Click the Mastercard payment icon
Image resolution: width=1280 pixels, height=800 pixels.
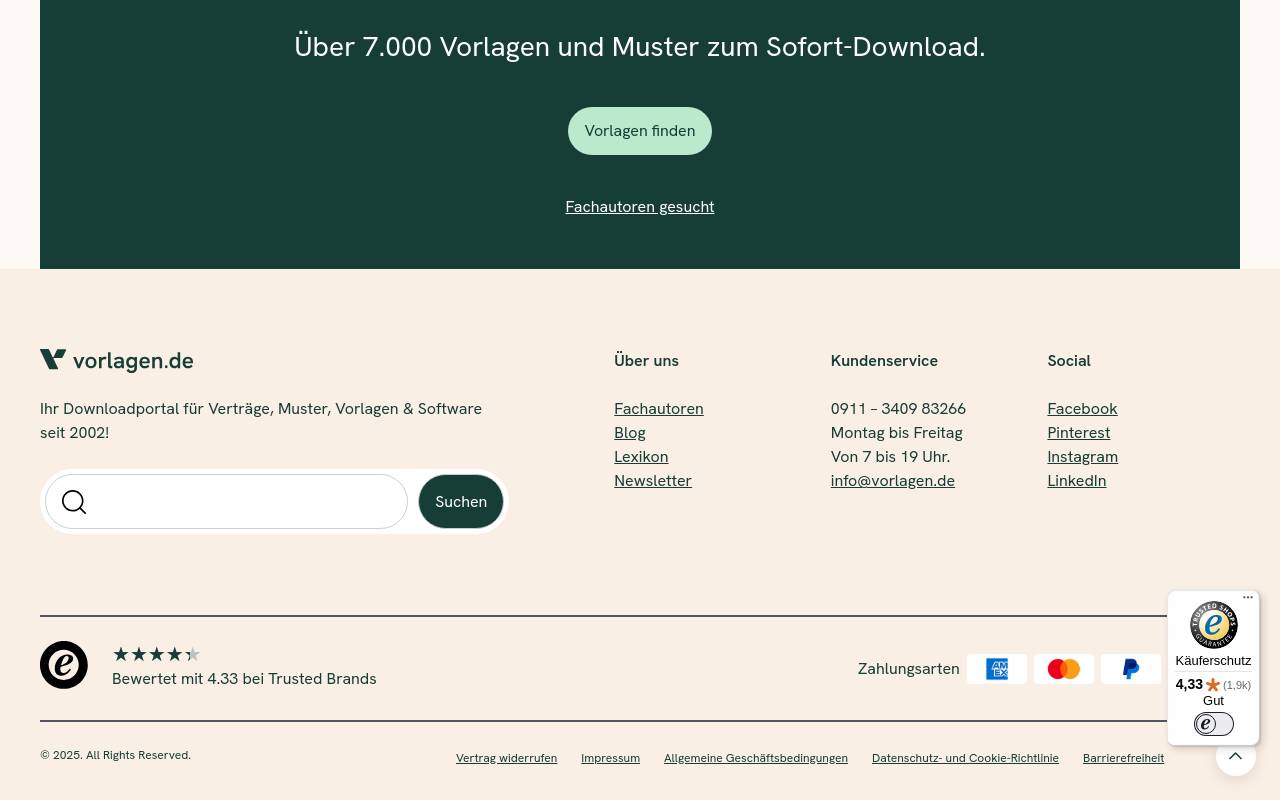point(1064,669)
